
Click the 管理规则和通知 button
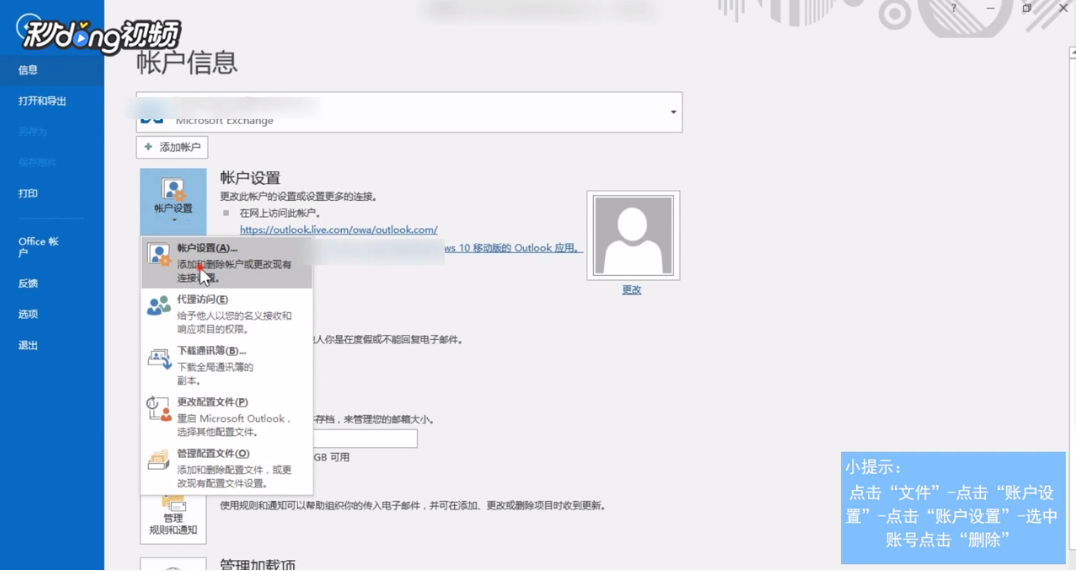pyautogui.click(x=173, y=518)
